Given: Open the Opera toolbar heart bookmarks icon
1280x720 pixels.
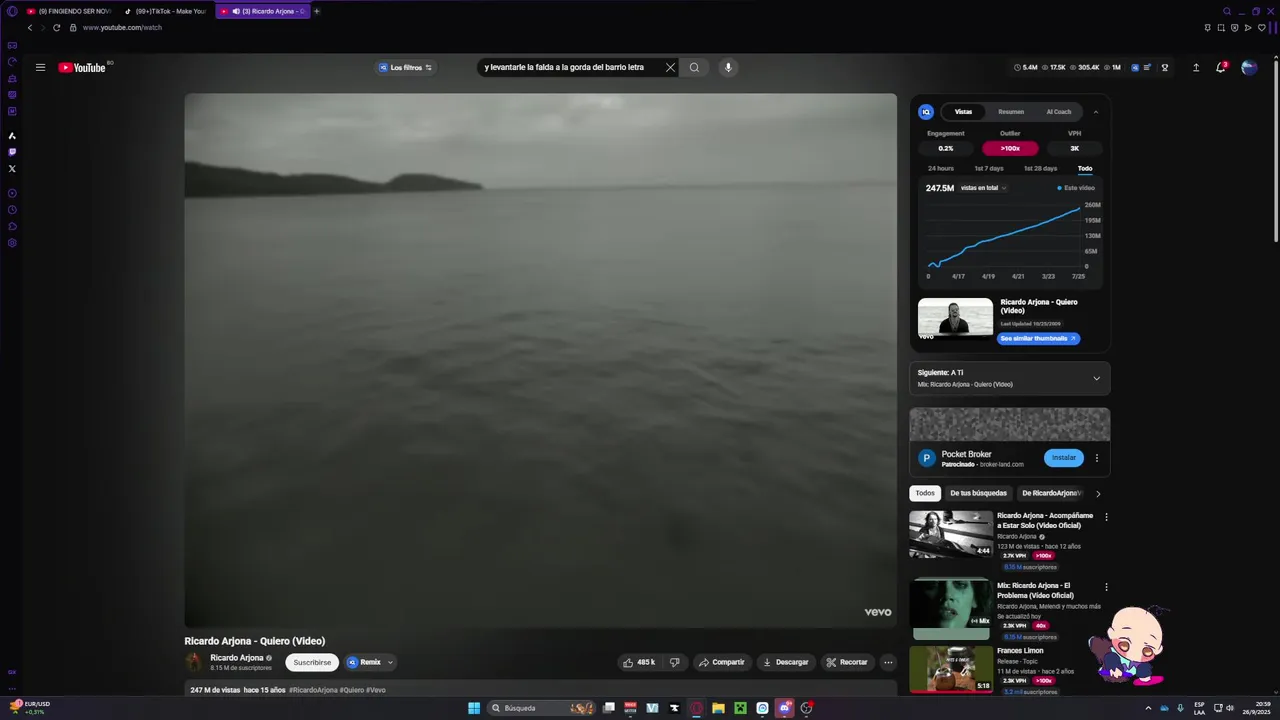Looking at the screenshot, I should [x=1261, y=28].
